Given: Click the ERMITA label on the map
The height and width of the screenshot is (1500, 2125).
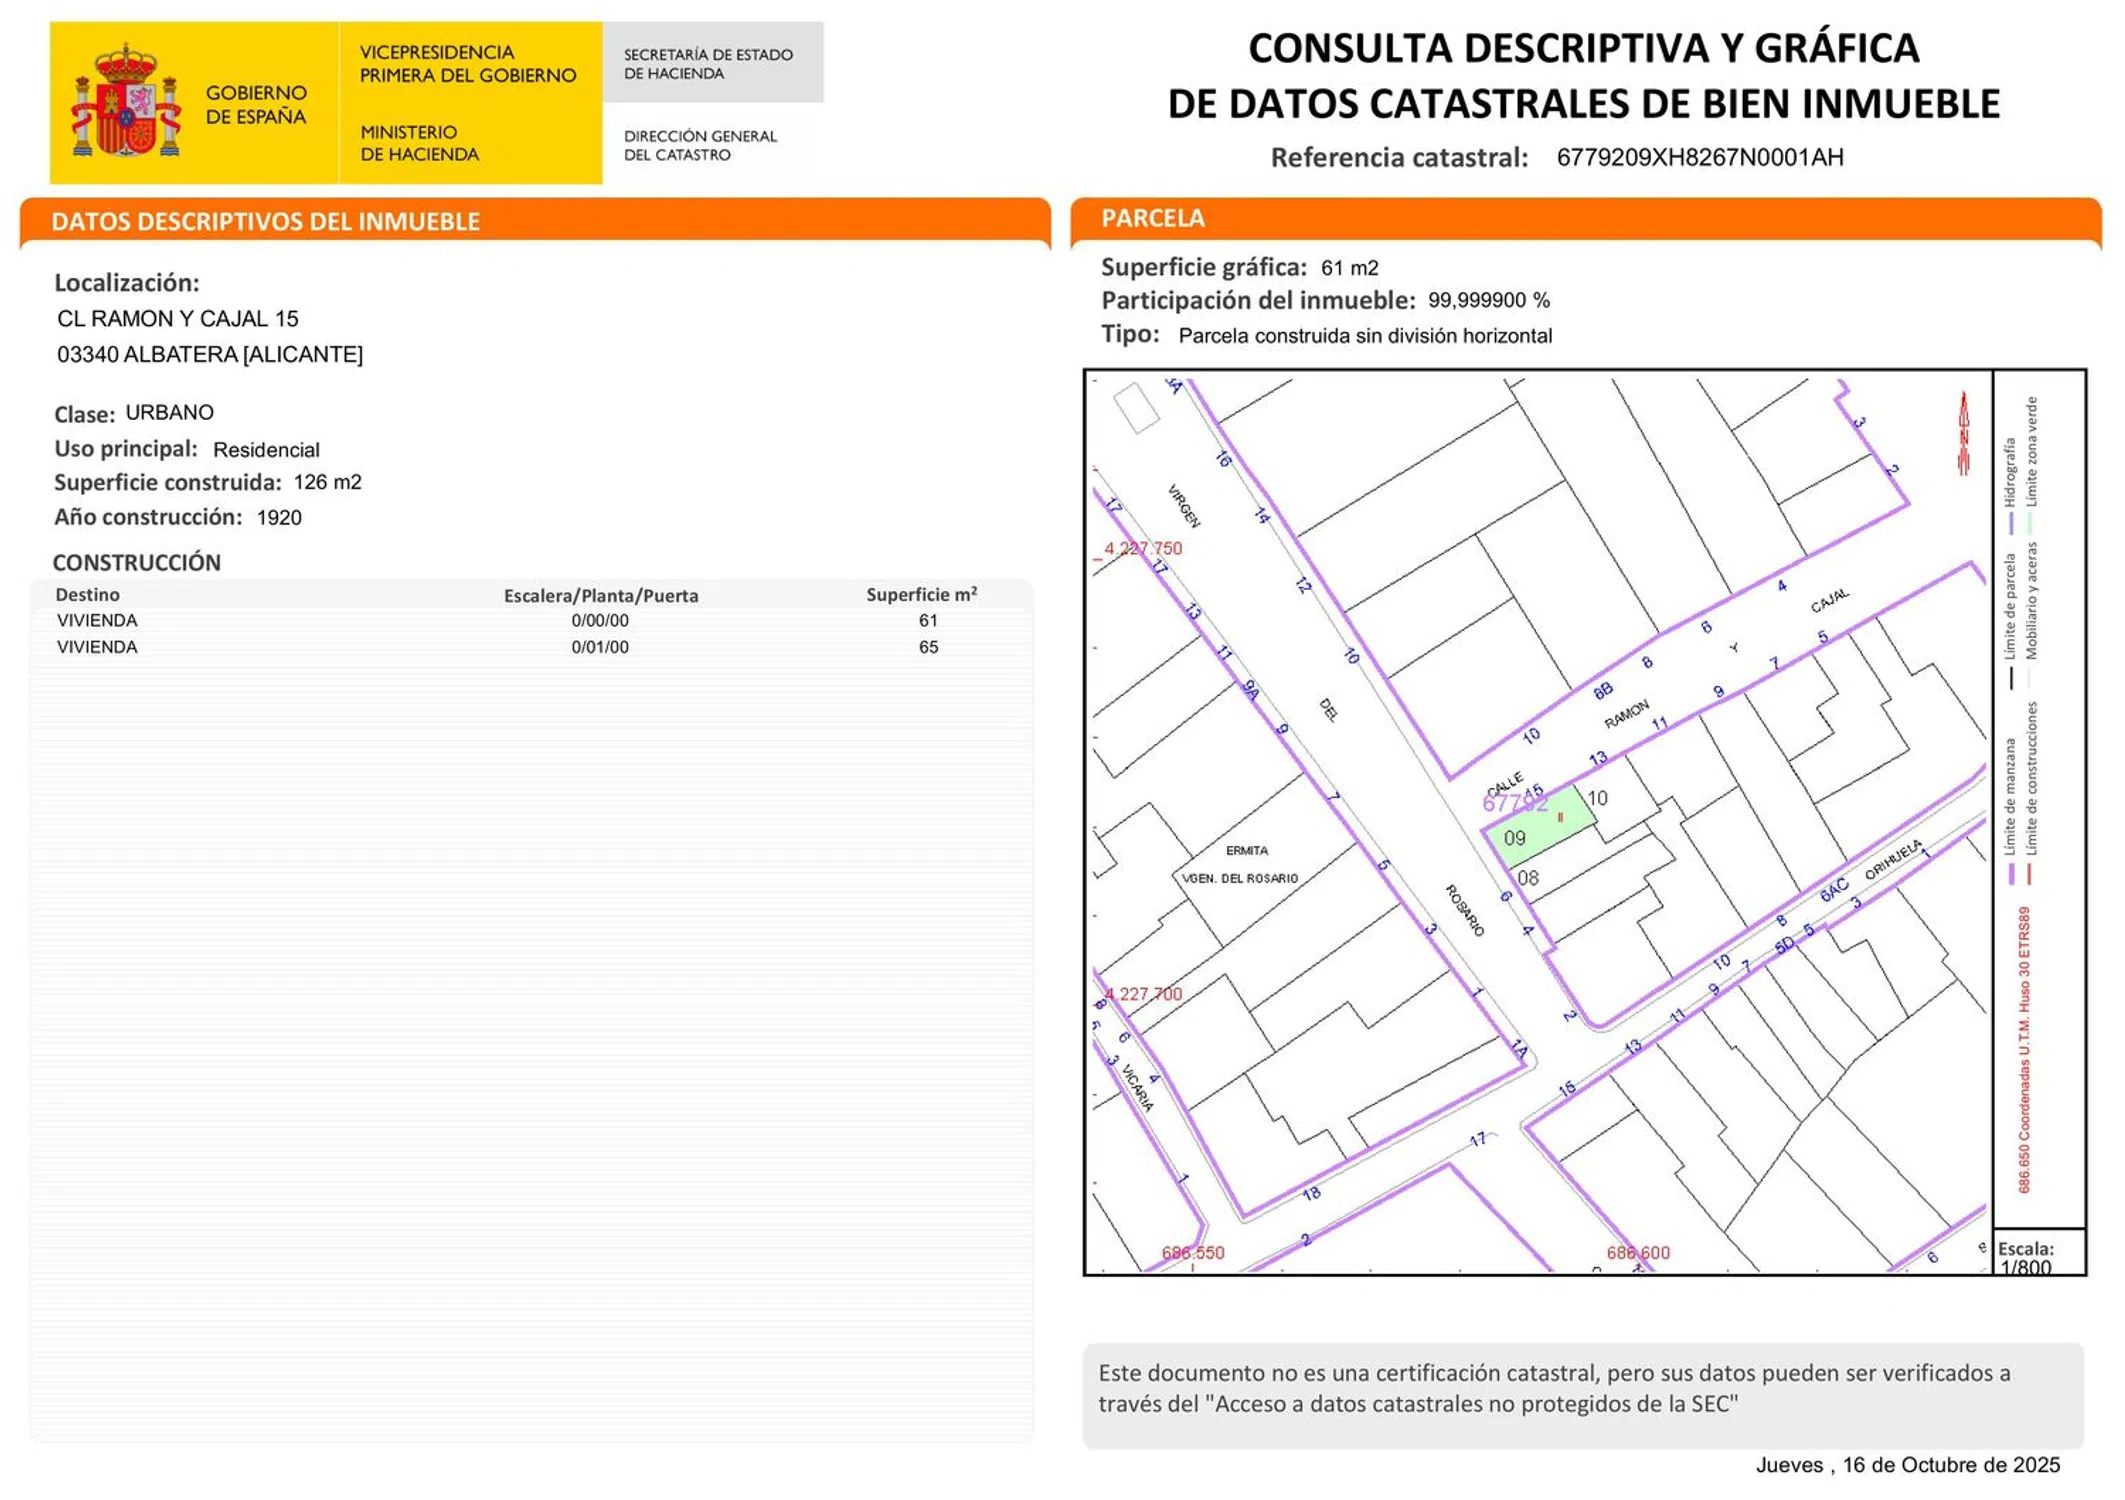Looking at the screenshot, I should pos(1246,851).
